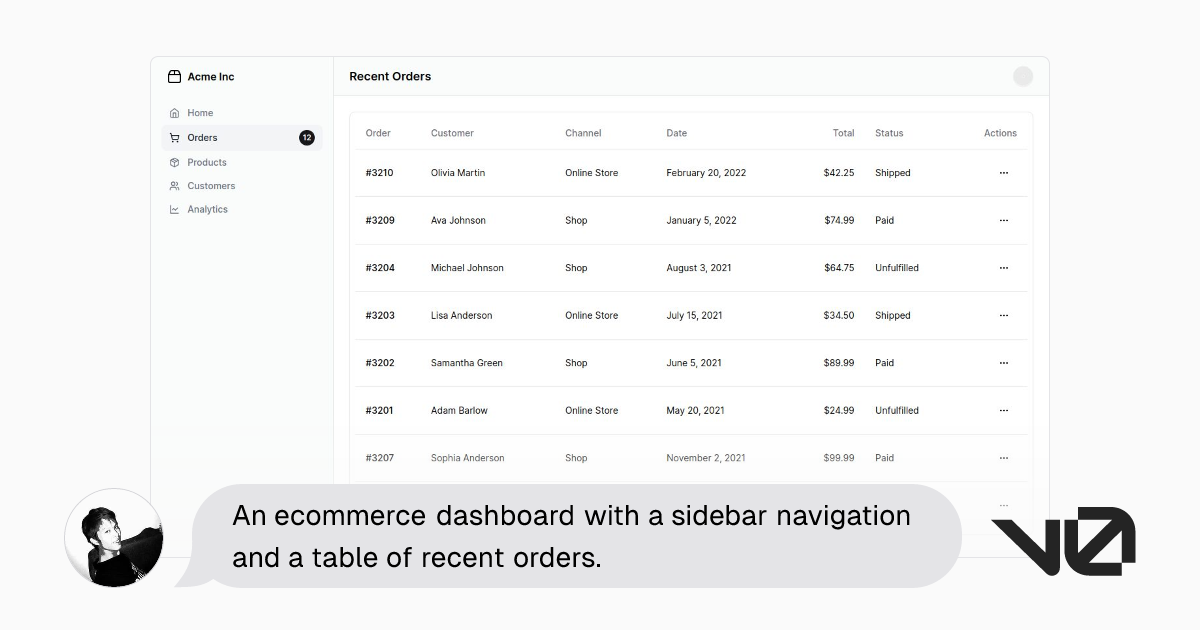Image resolution: width=1200 pixels, height=630 pixels.
Task: Click the Orders badge showing 12
Action: click(306, 137)
